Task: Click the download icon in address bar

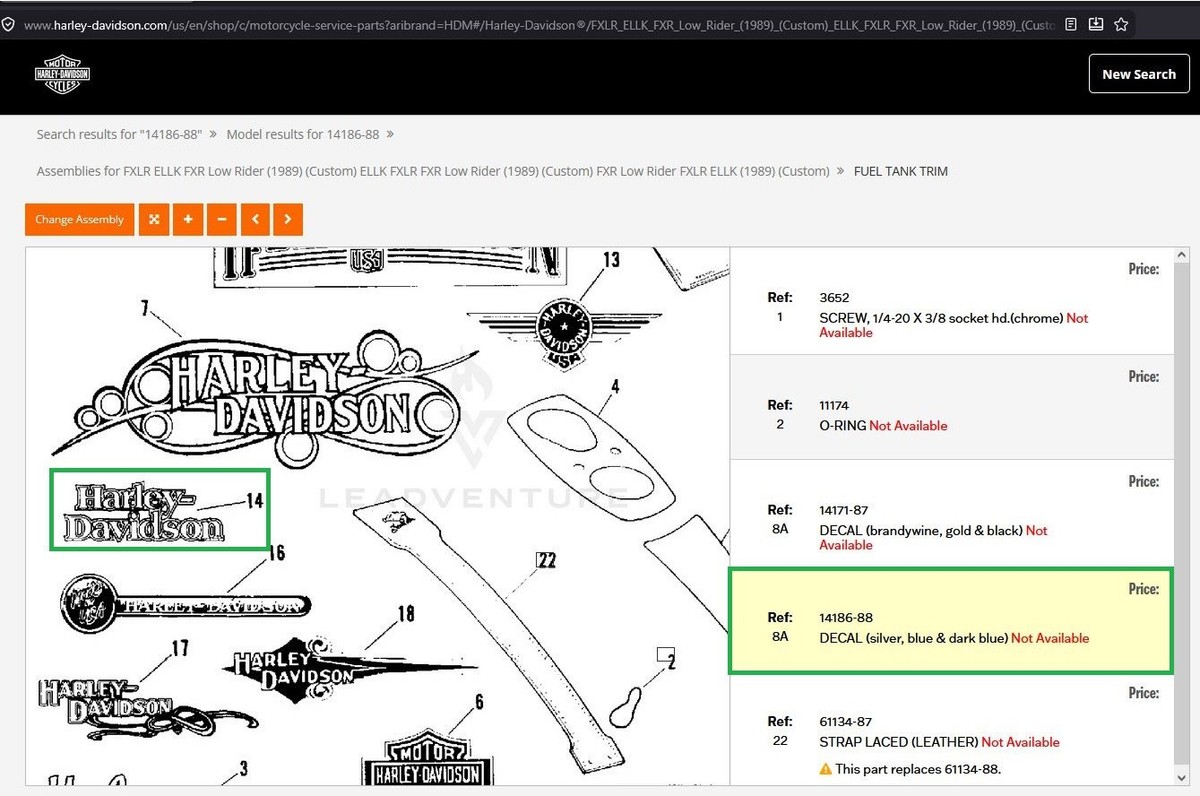Action: tap(1096, 24)
